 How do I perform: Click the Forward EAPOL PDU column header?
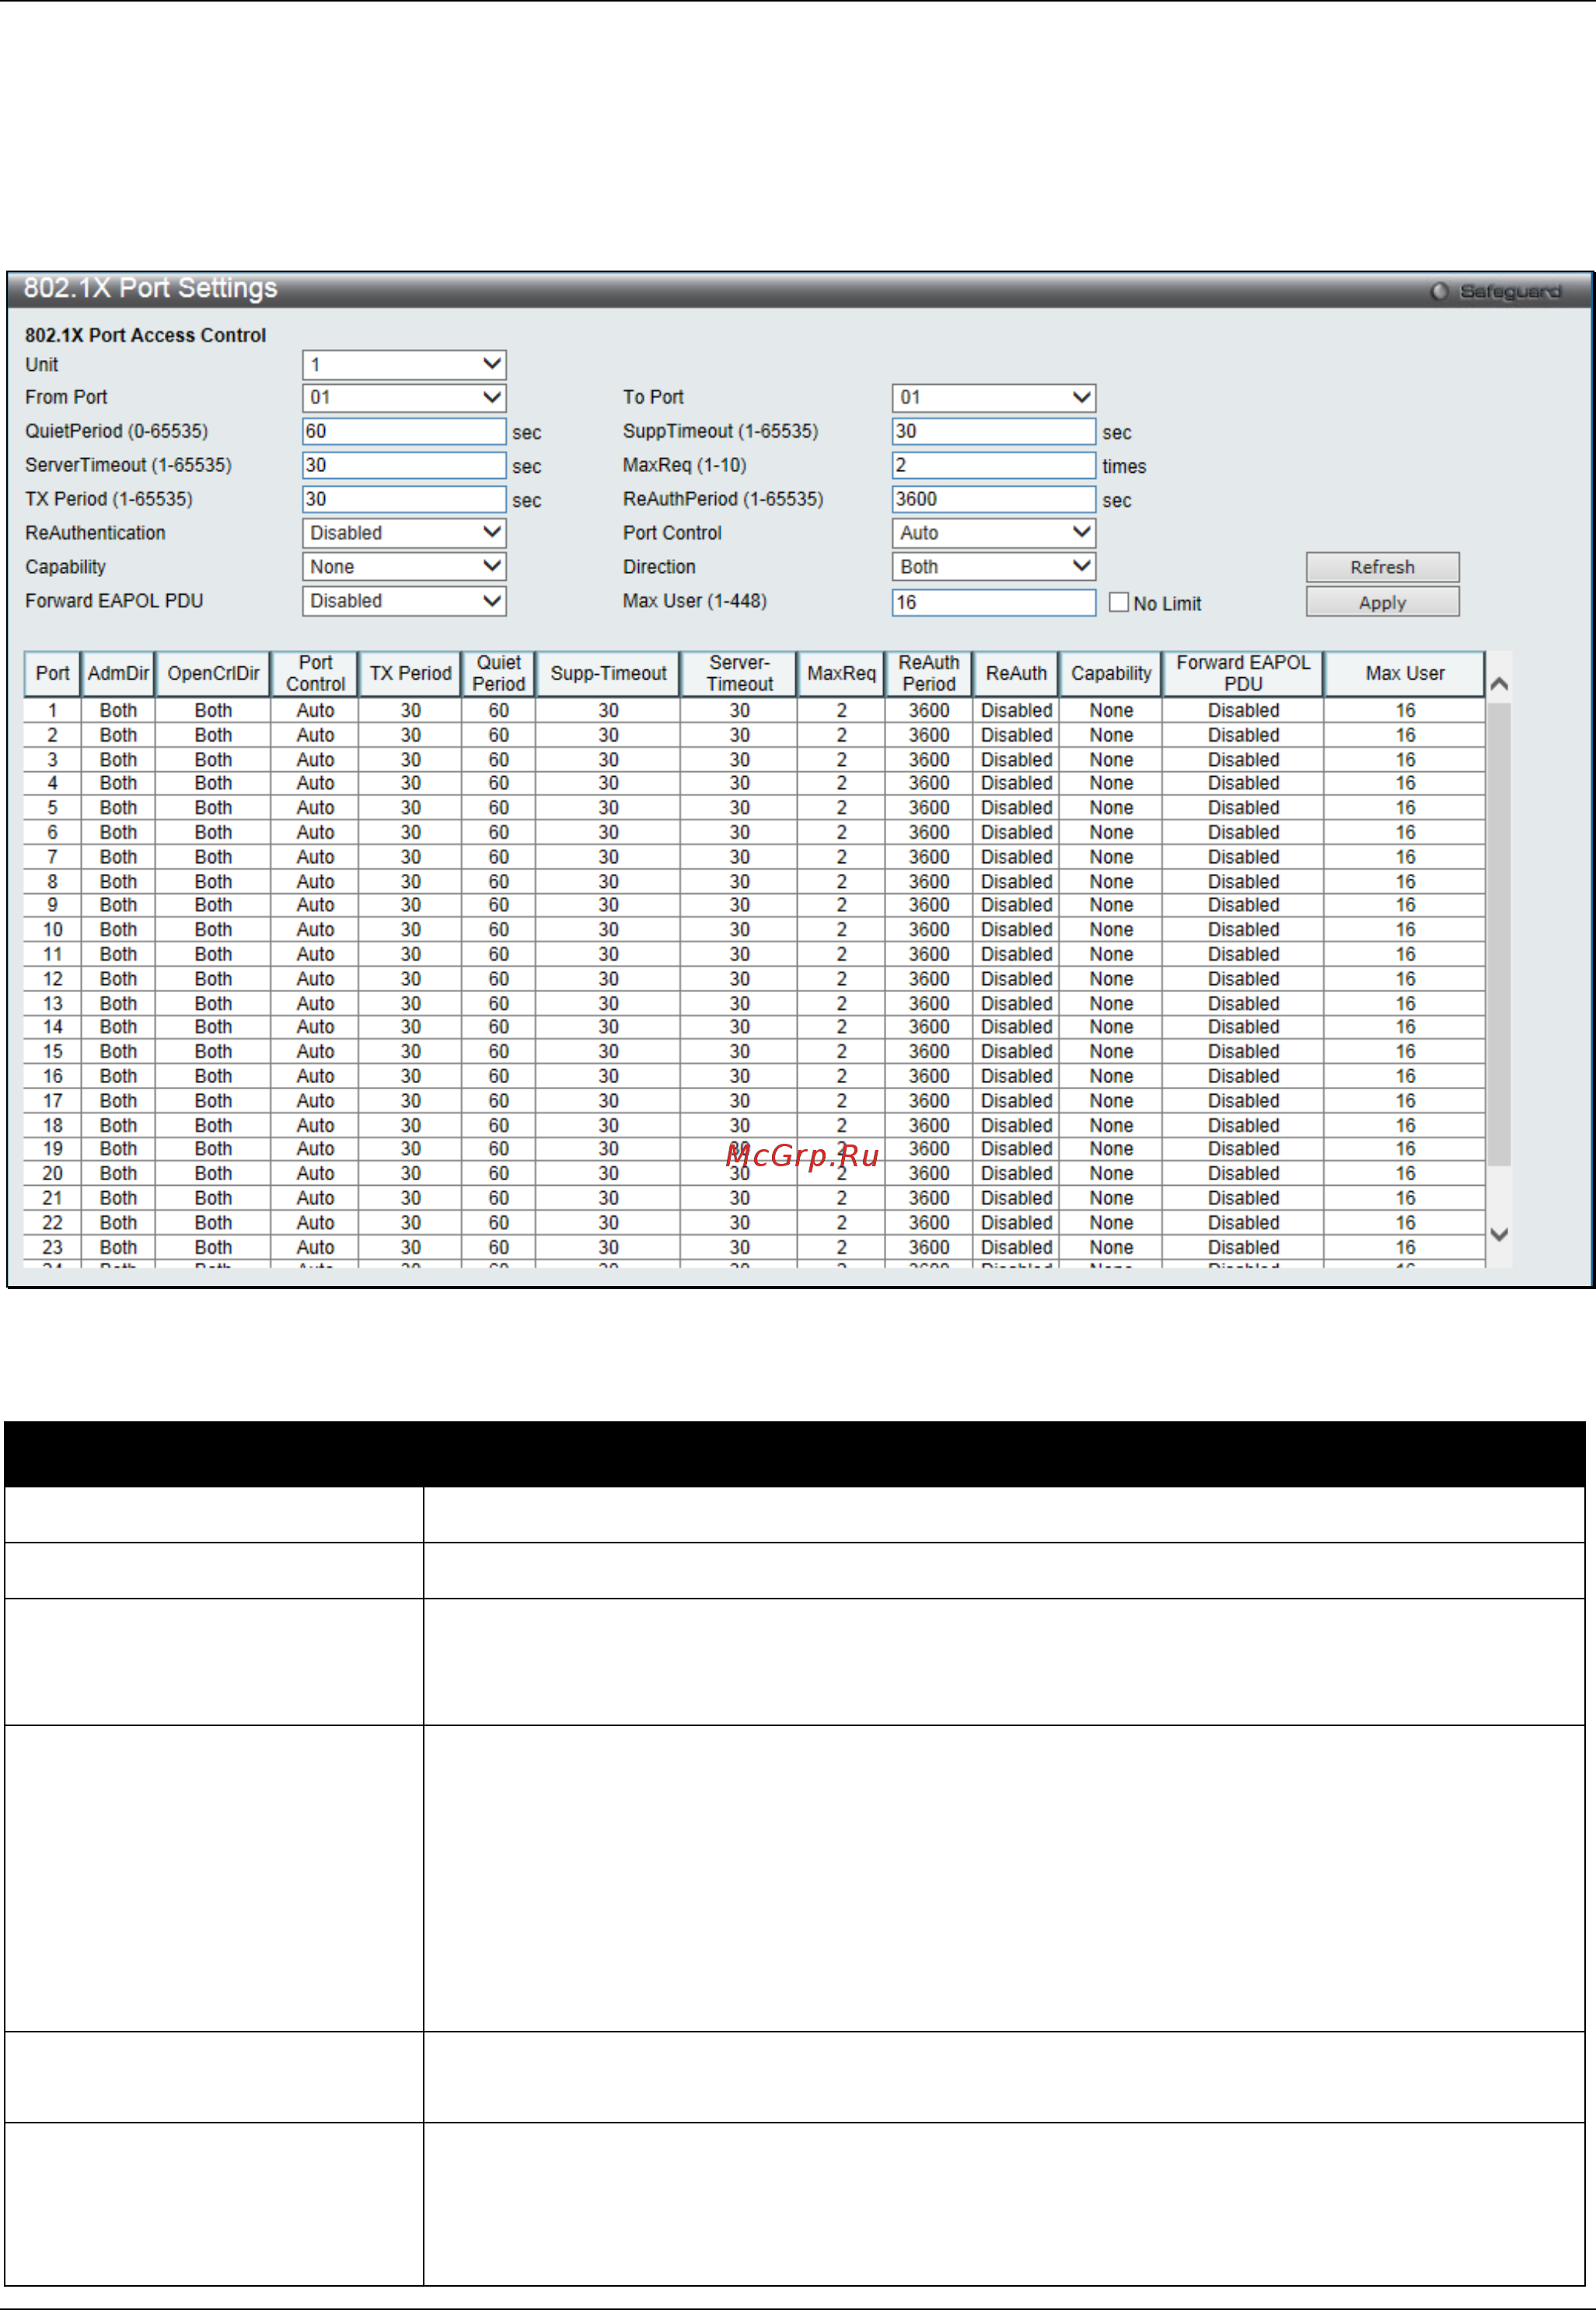pos(1243,674)
